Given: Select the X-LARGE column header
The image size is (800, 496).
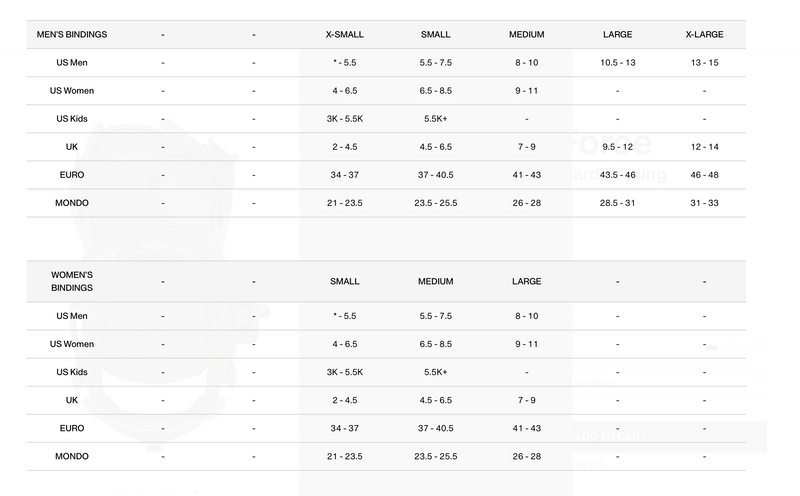Looking at the screenshot, I should point(704,34).
